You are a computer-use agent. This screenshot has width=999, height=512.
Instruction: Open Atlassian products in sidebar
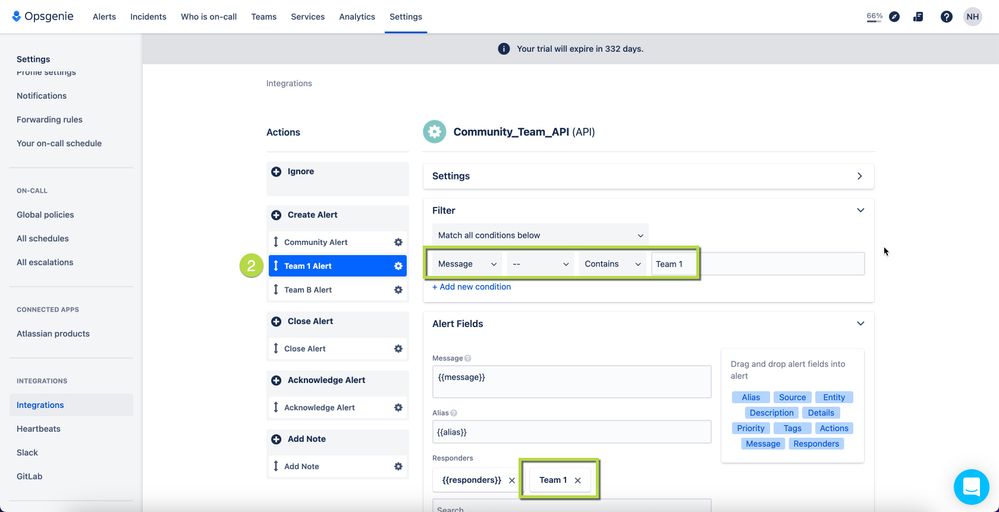click(x=53, y=334)
